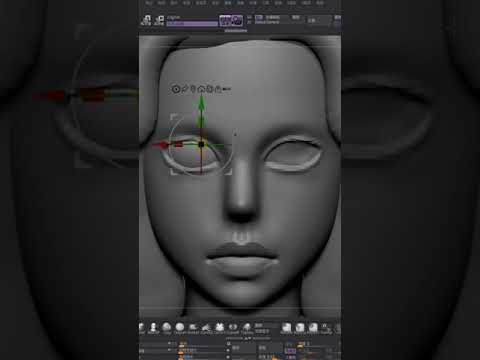Select the round sphere brush in the bottom shelf

[180, 327]
